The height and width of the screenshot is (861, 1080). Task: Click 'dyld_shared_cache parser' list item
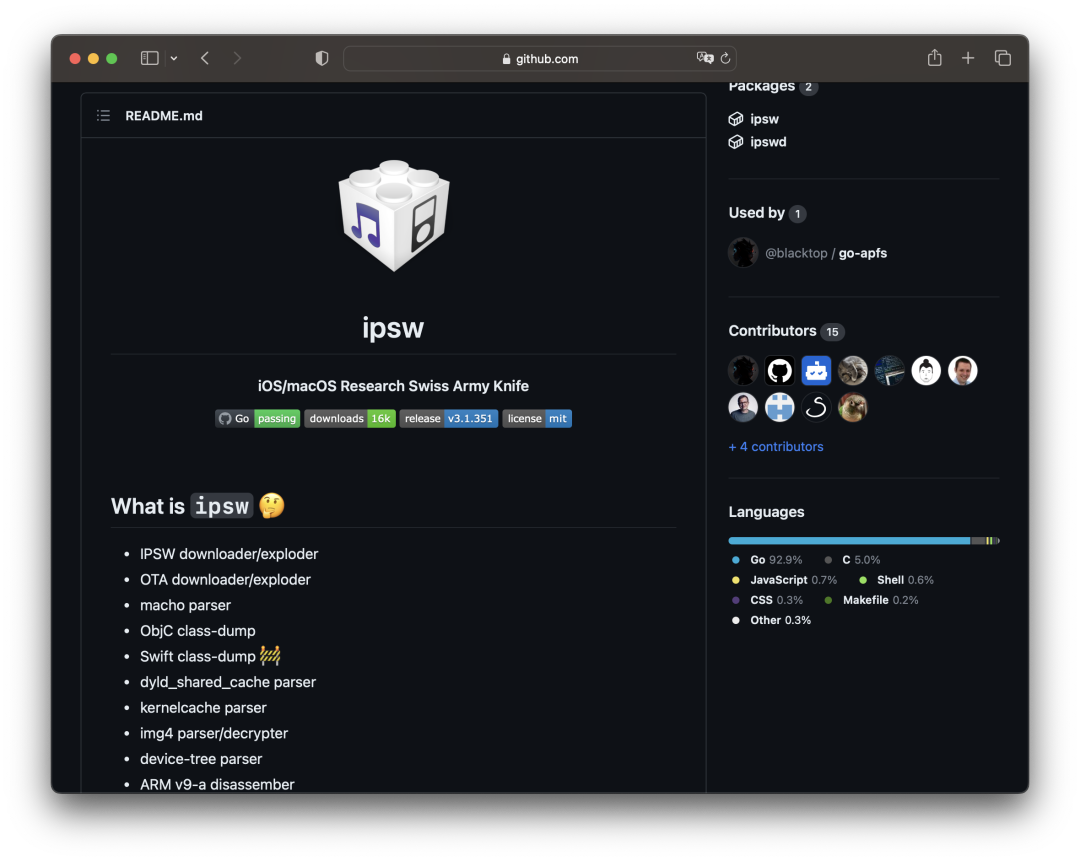[x=228, y=682]
